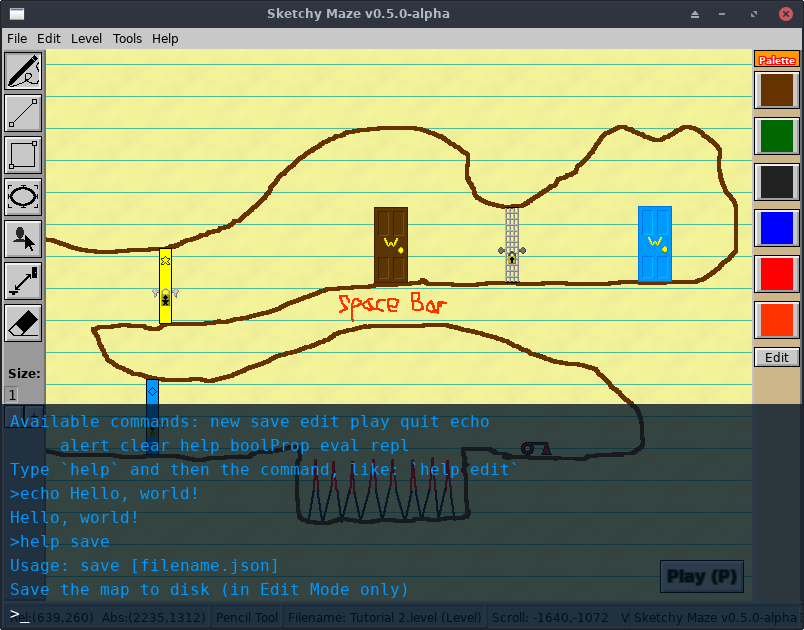Open the Help menu

165,38
